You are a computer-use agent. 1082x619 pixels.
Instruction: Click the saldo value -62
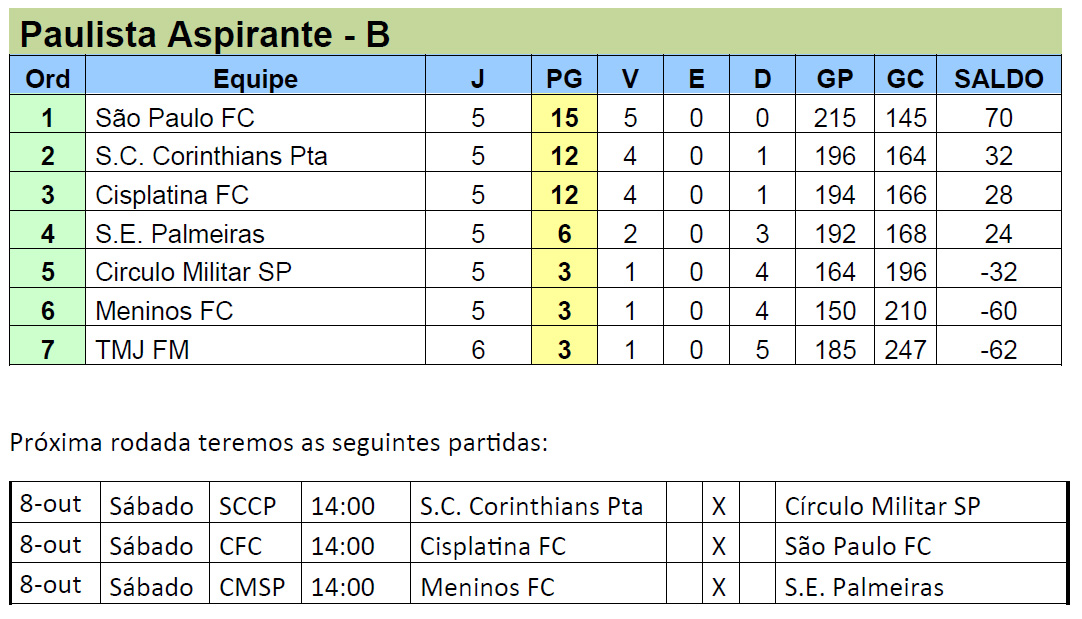(998, 350)
